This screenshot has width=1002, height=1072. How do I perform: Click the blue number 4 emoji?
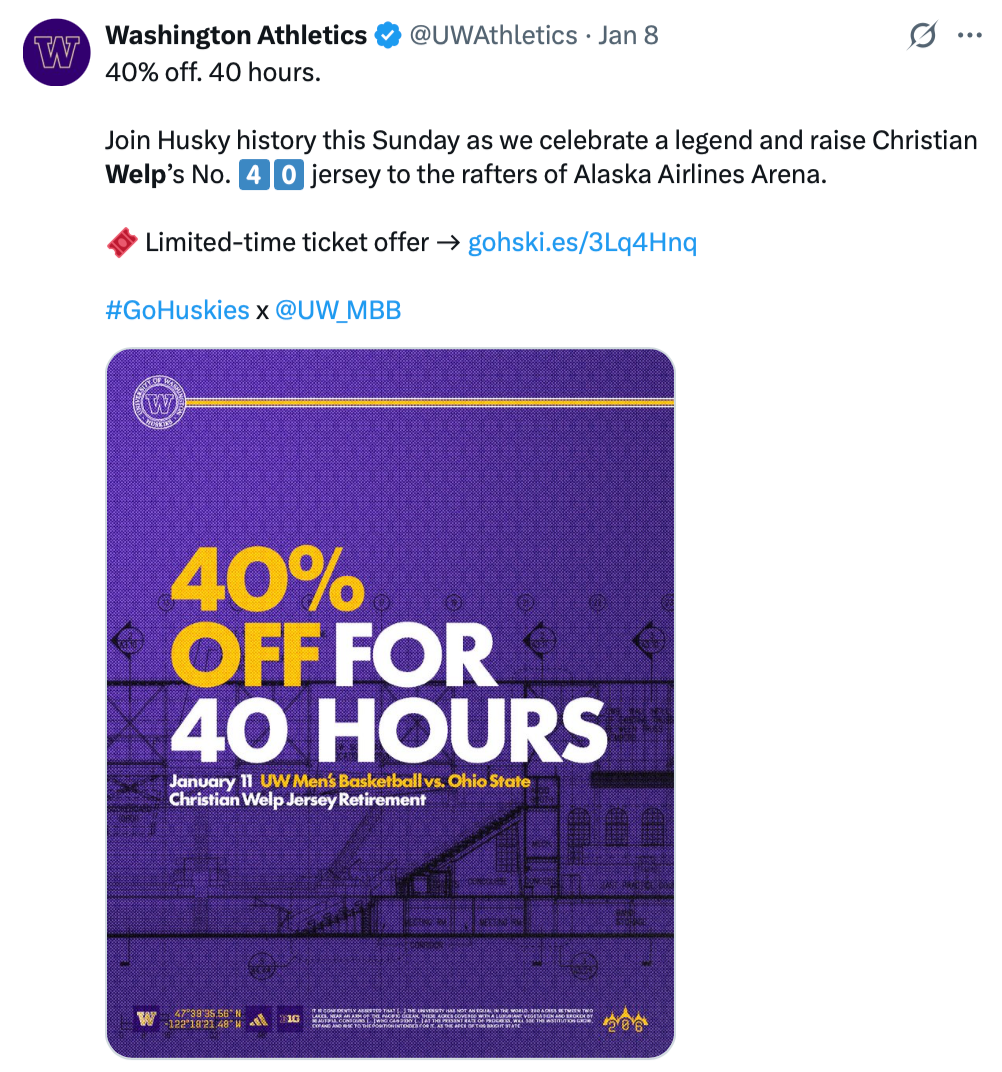point(253,175)
